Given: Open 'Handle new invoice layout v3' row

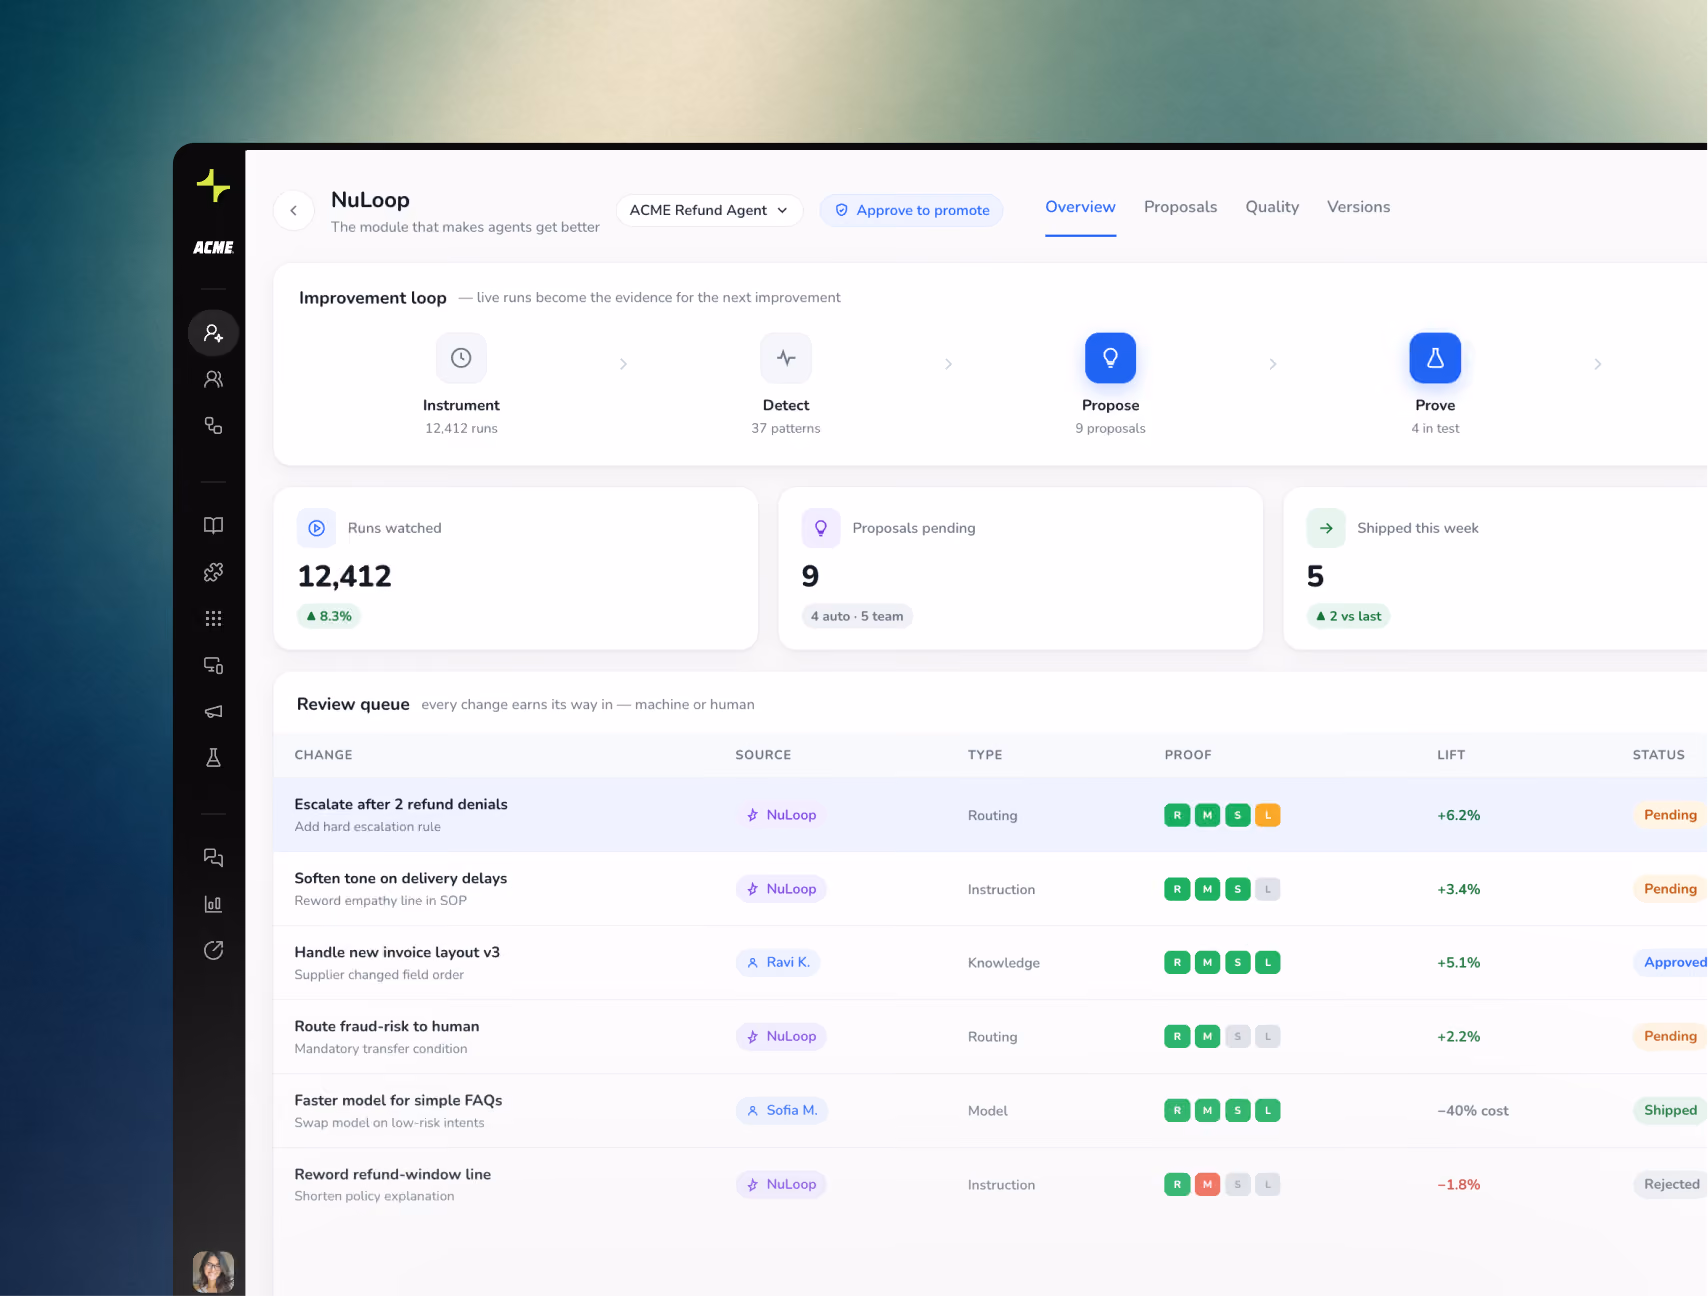Looking at the screenshot, I should point(990,963).
